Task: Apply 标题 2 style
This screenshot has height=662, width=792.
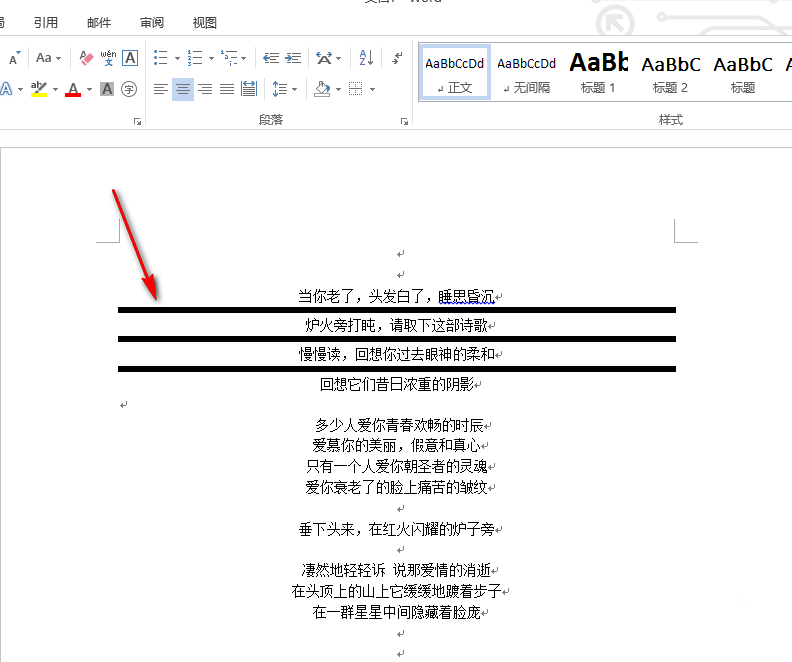Action: (x=671, y=72)
